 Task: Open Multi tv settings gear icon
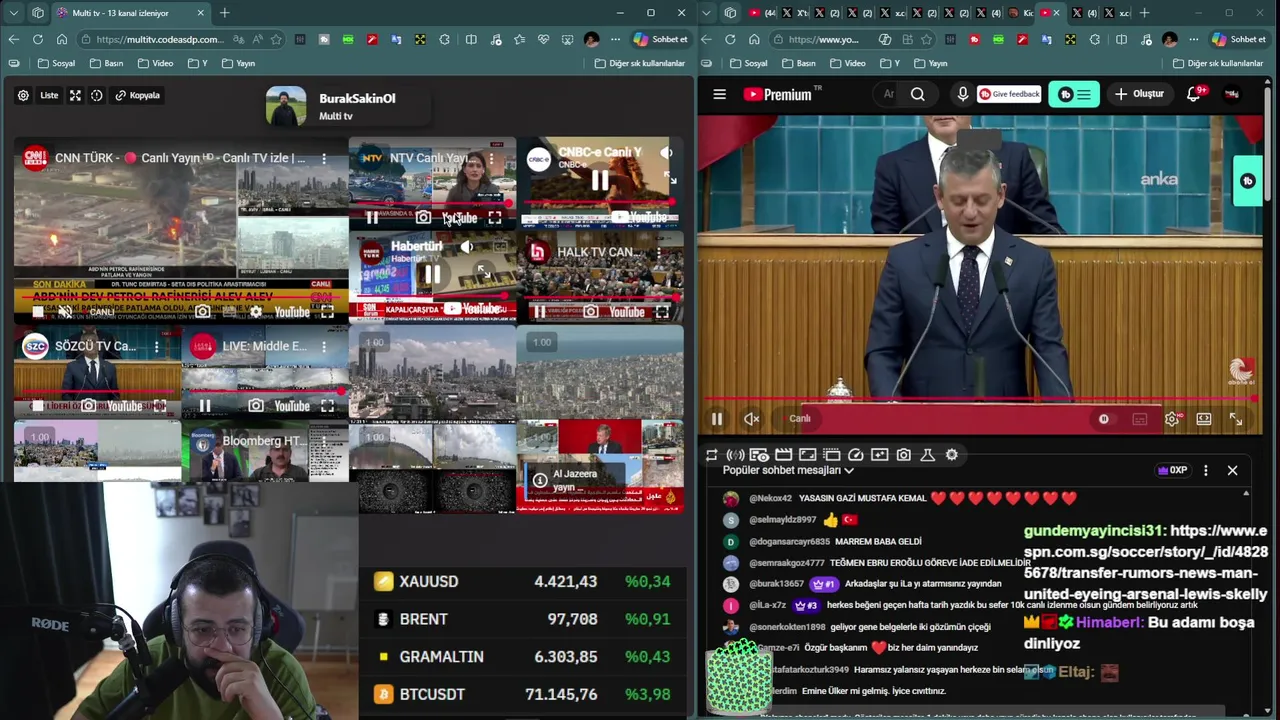[23, 95]
